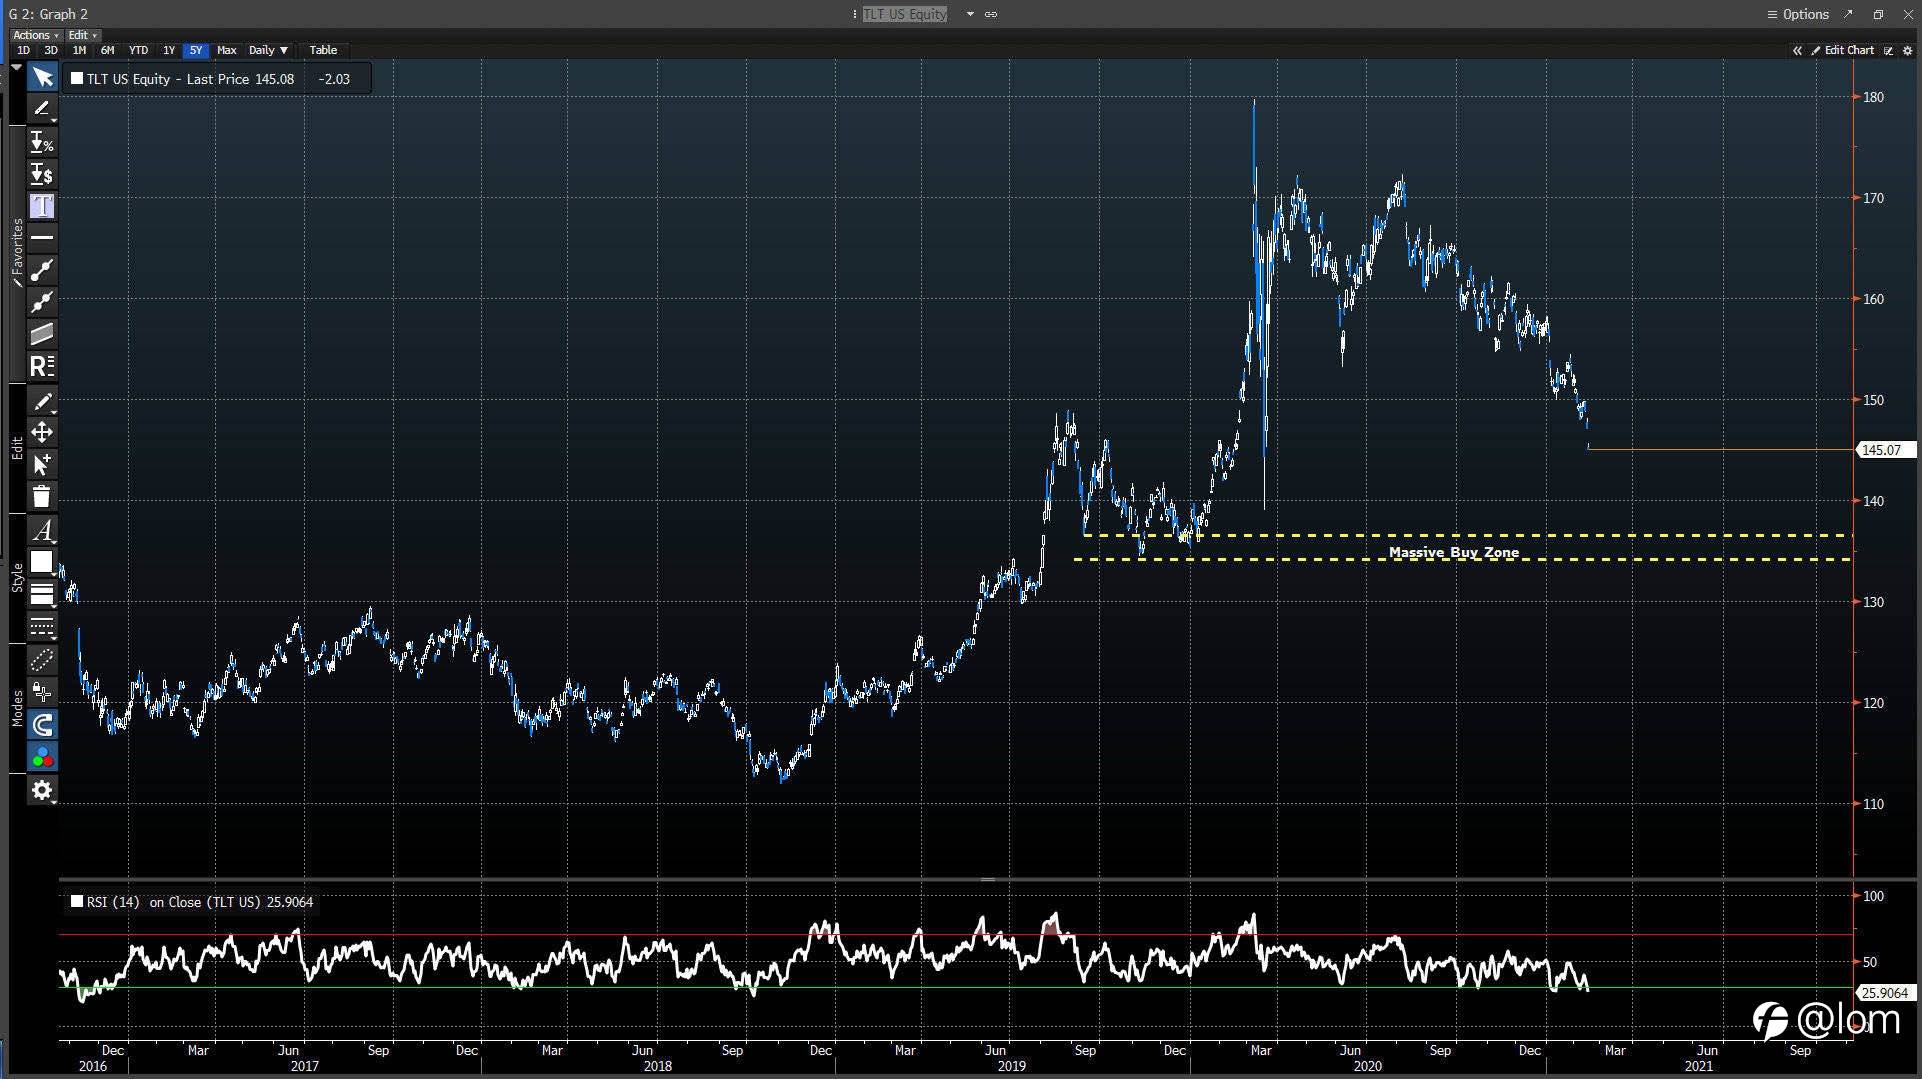Expand the Actions menu

point(35,35)
